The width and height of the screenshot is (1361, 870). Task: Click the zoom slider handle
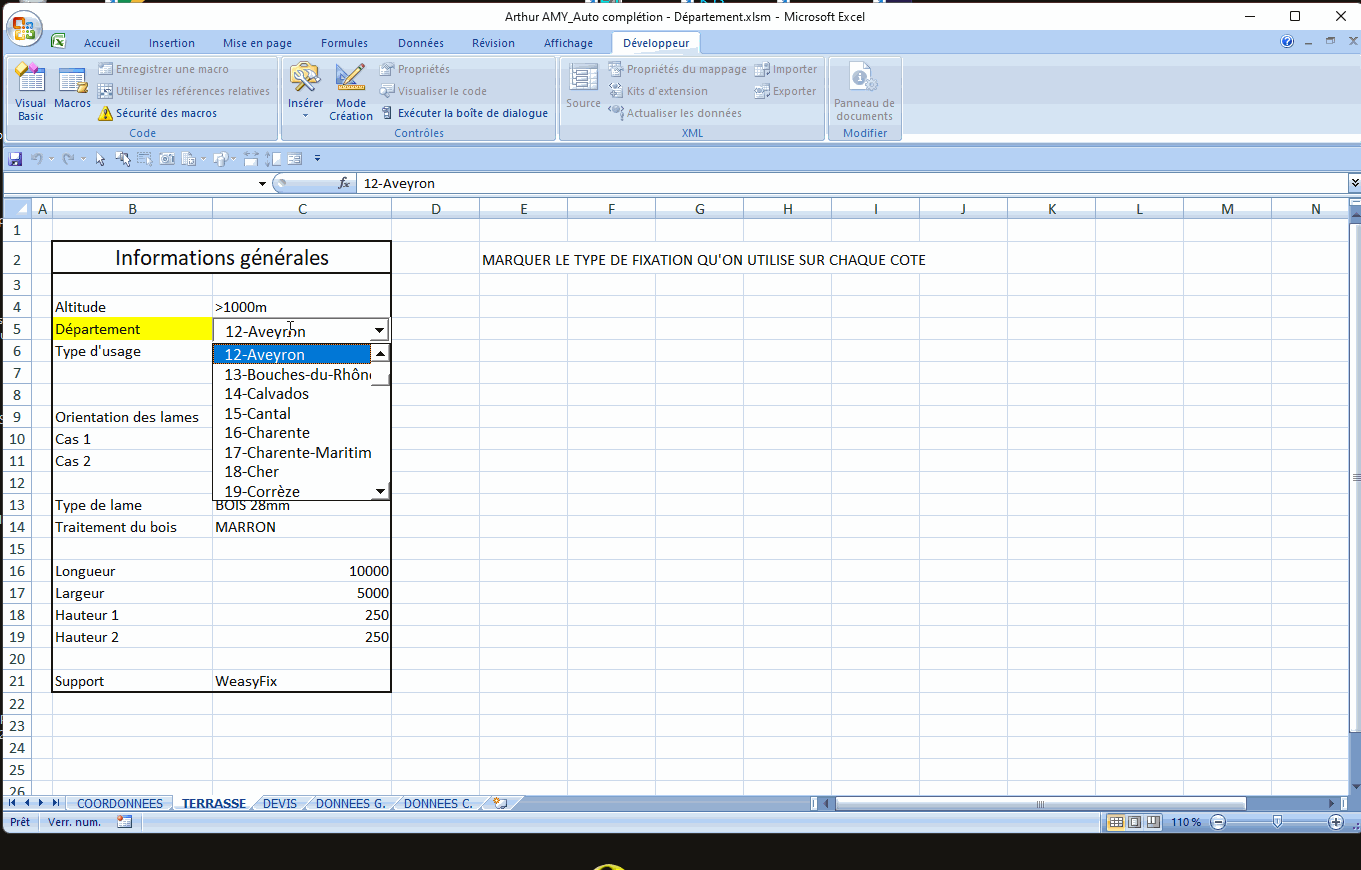1277,822
